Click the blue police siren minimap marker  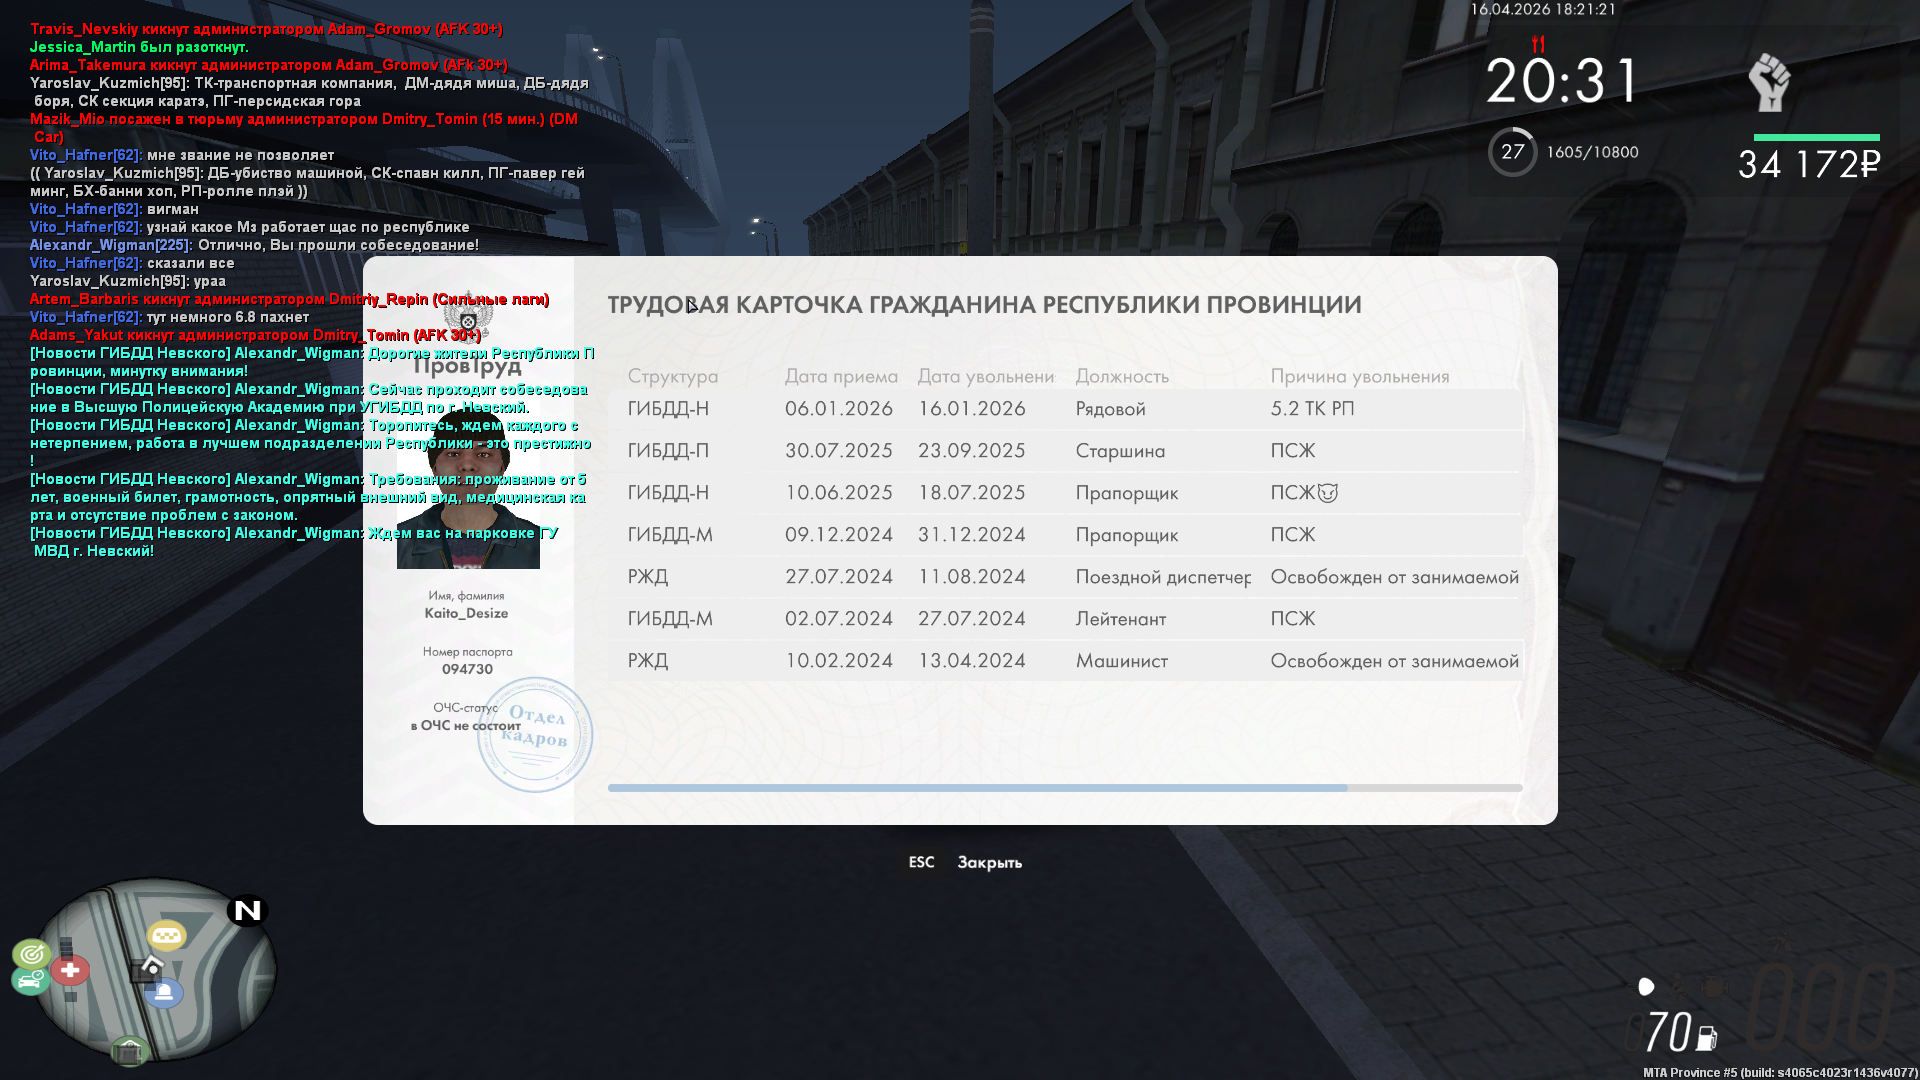[x=164, y=992]
